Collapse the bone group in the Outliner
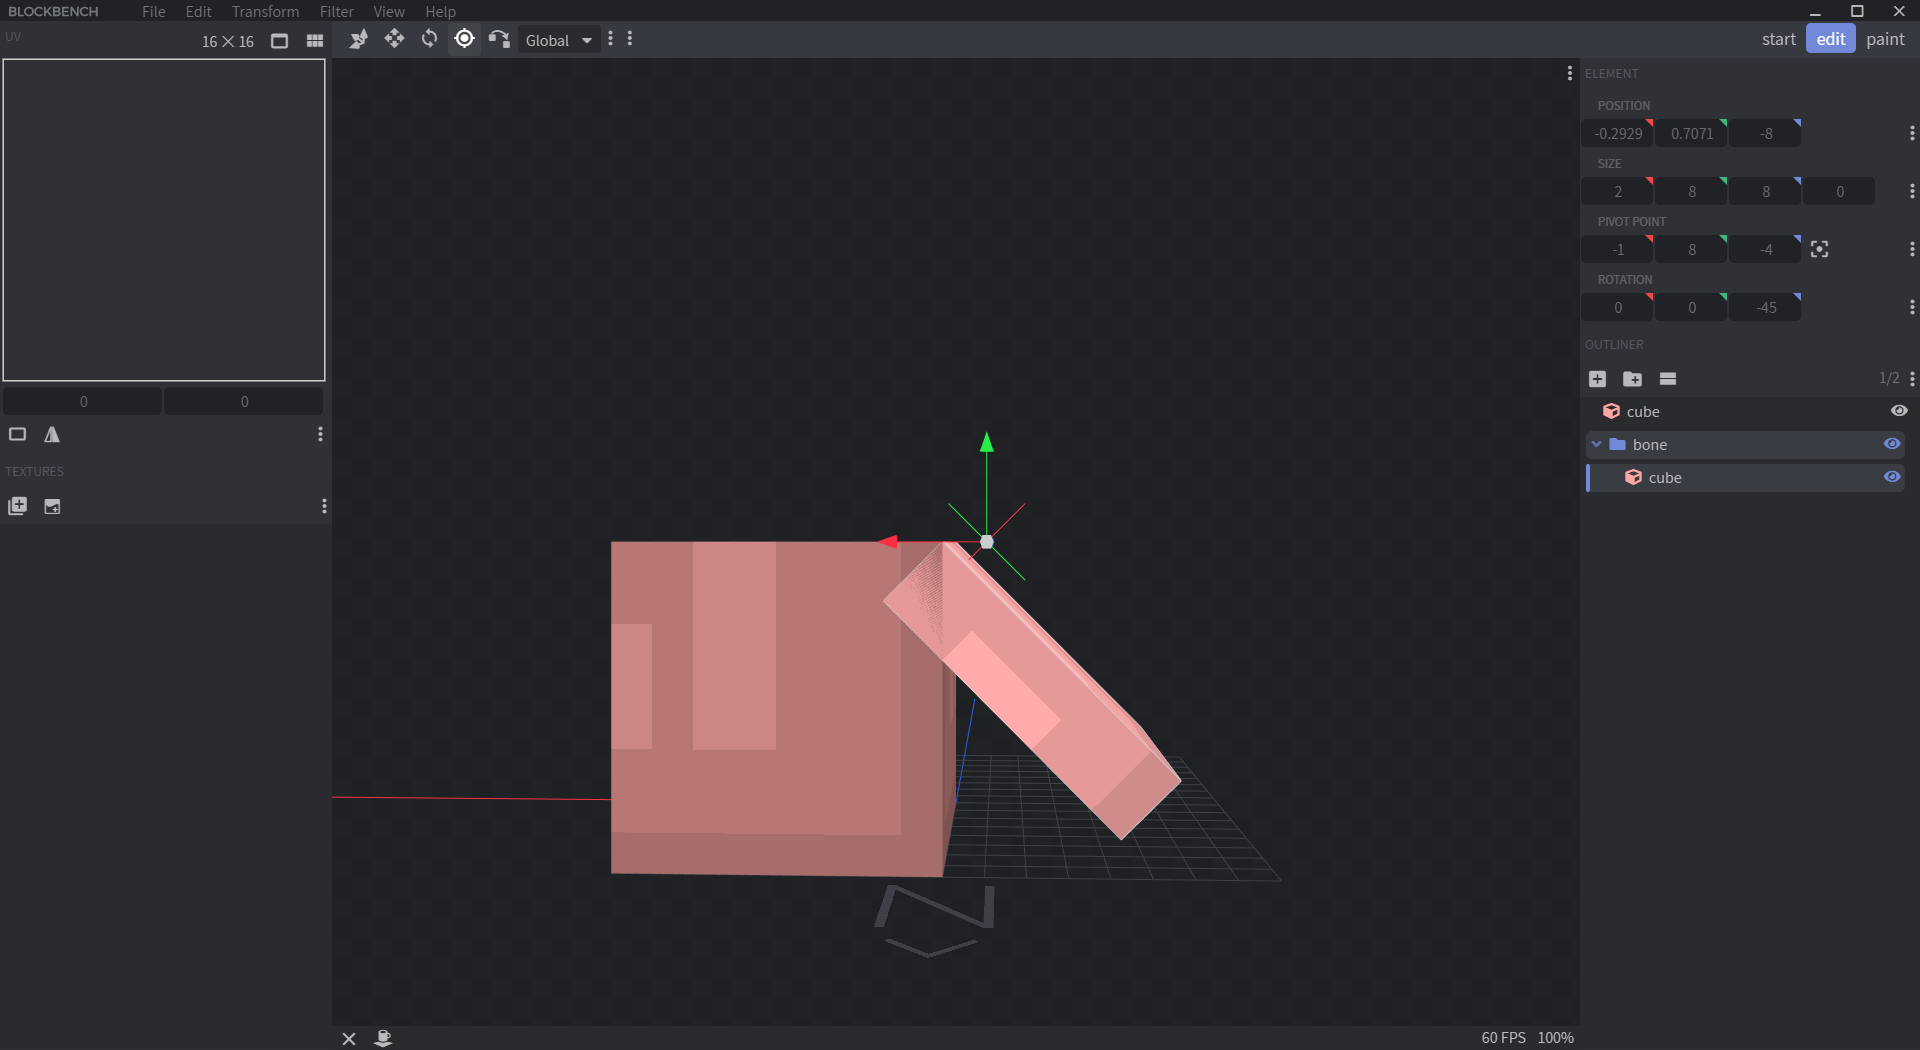Viewport: 1920px width, 1050px height. [1597, 444]
